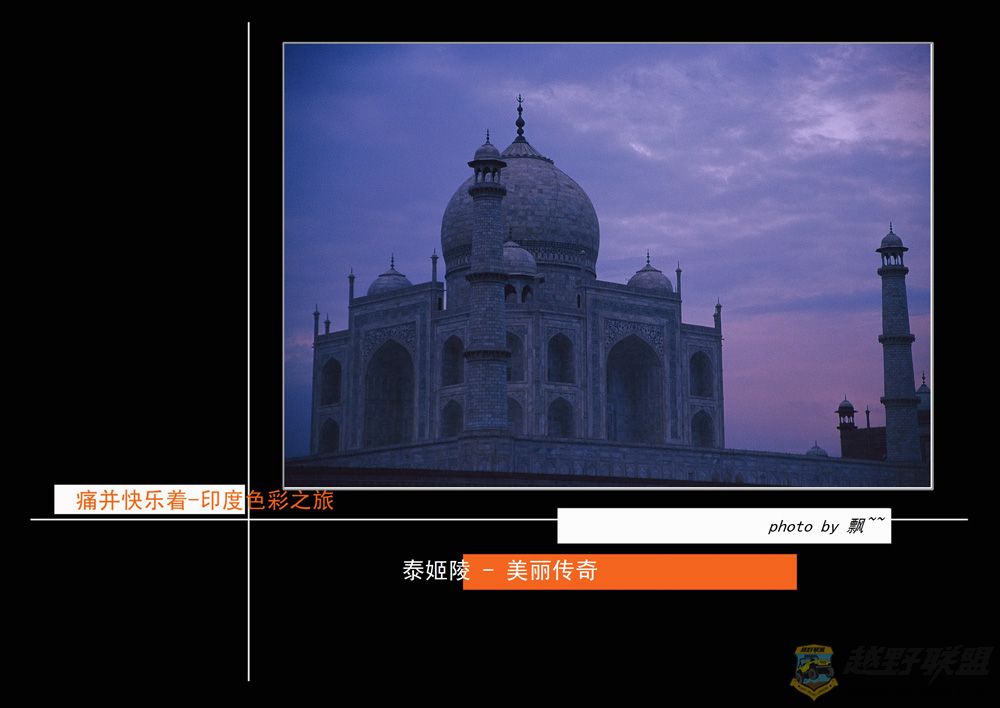Open the orange title 痛并快乐着-印度色彩之旅
The width and height of the screenshot is (1000, 708).
click(205, 500)
